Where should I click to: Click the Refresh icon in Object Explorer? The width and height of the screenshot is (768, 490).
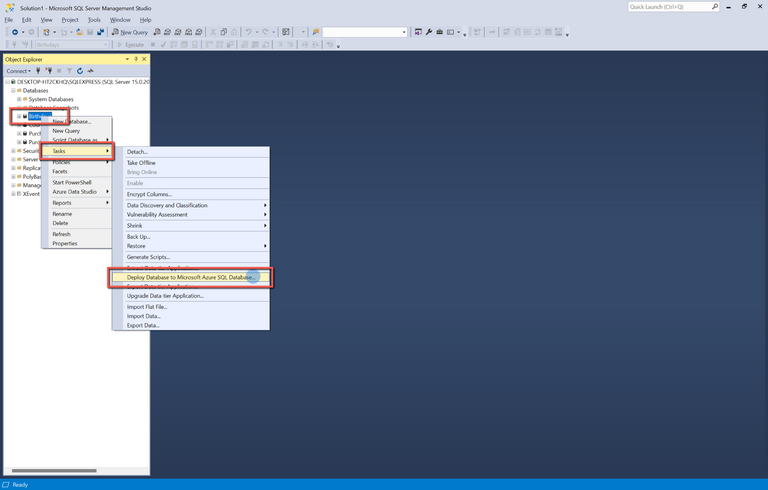80,71
